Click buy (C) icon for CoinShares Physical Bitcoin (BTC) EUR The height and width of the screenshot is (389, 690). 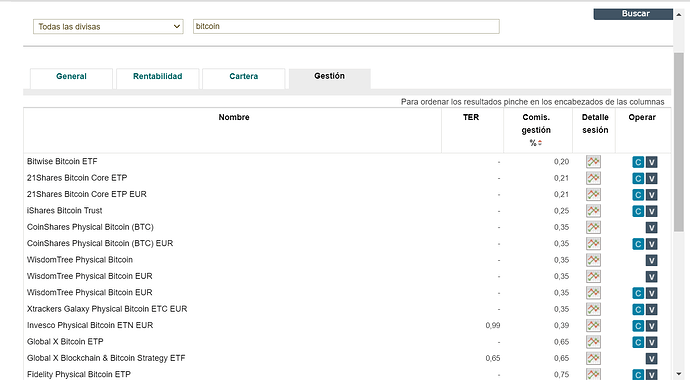[638, 244]
